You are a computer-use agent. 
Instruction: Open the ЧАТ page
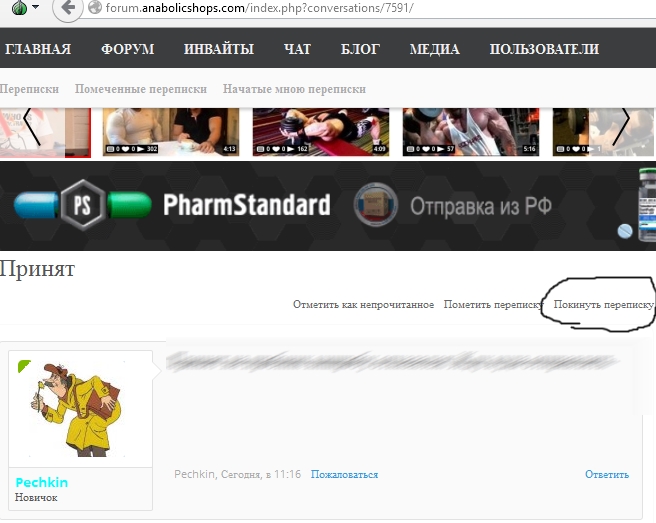(297, 49)
